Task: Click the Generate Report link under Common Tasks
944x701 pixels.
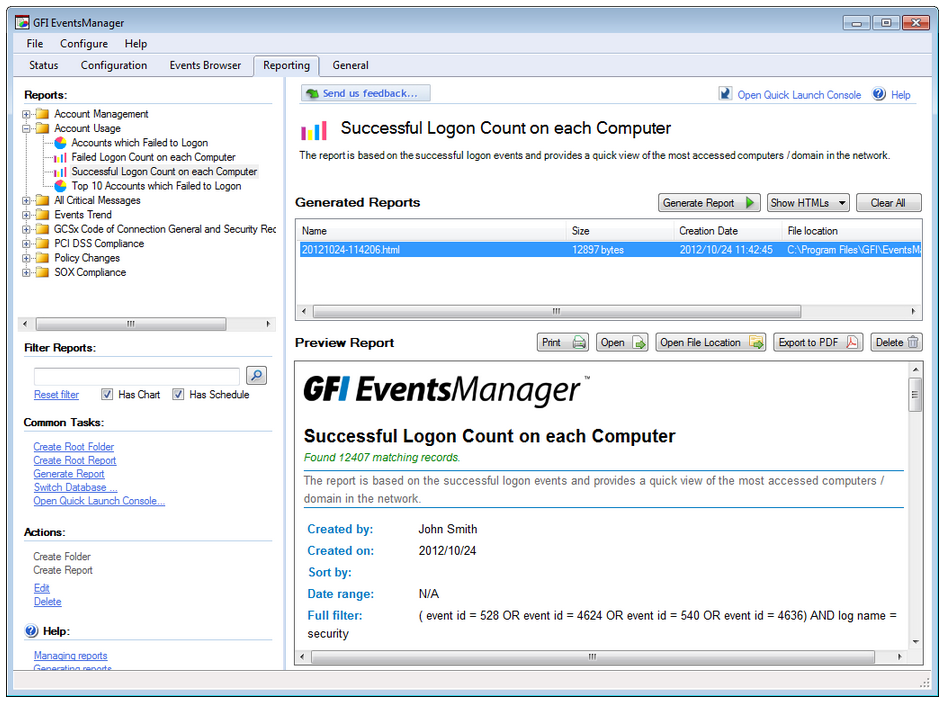Action: (x=69, y=474)
